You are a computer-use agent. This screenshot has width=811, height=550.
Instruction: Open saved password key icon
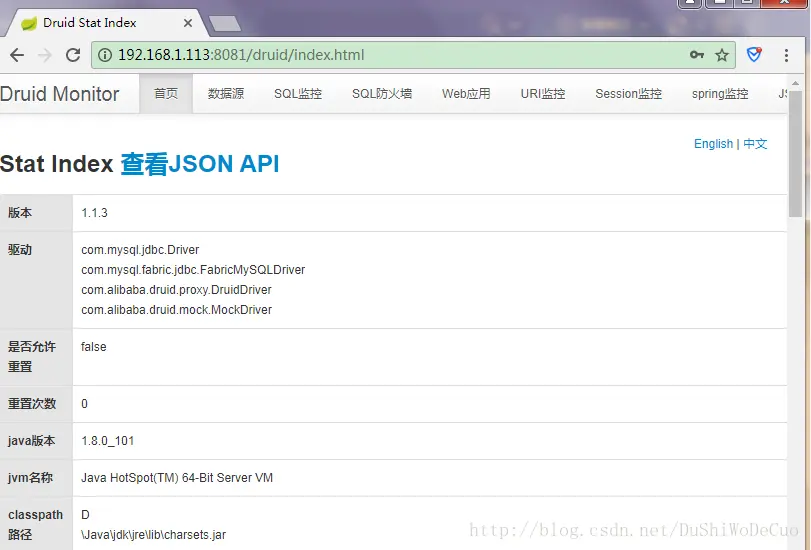pyautogui.click(x=697, y=55)
